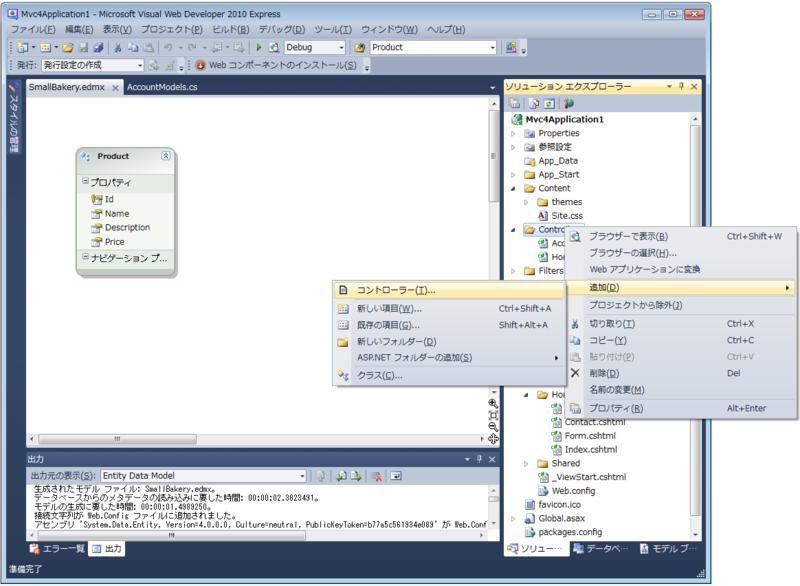This screenshot has width=800, height=586.
Task: Select the Description property in Product entity
Action: tap(128, 227)
